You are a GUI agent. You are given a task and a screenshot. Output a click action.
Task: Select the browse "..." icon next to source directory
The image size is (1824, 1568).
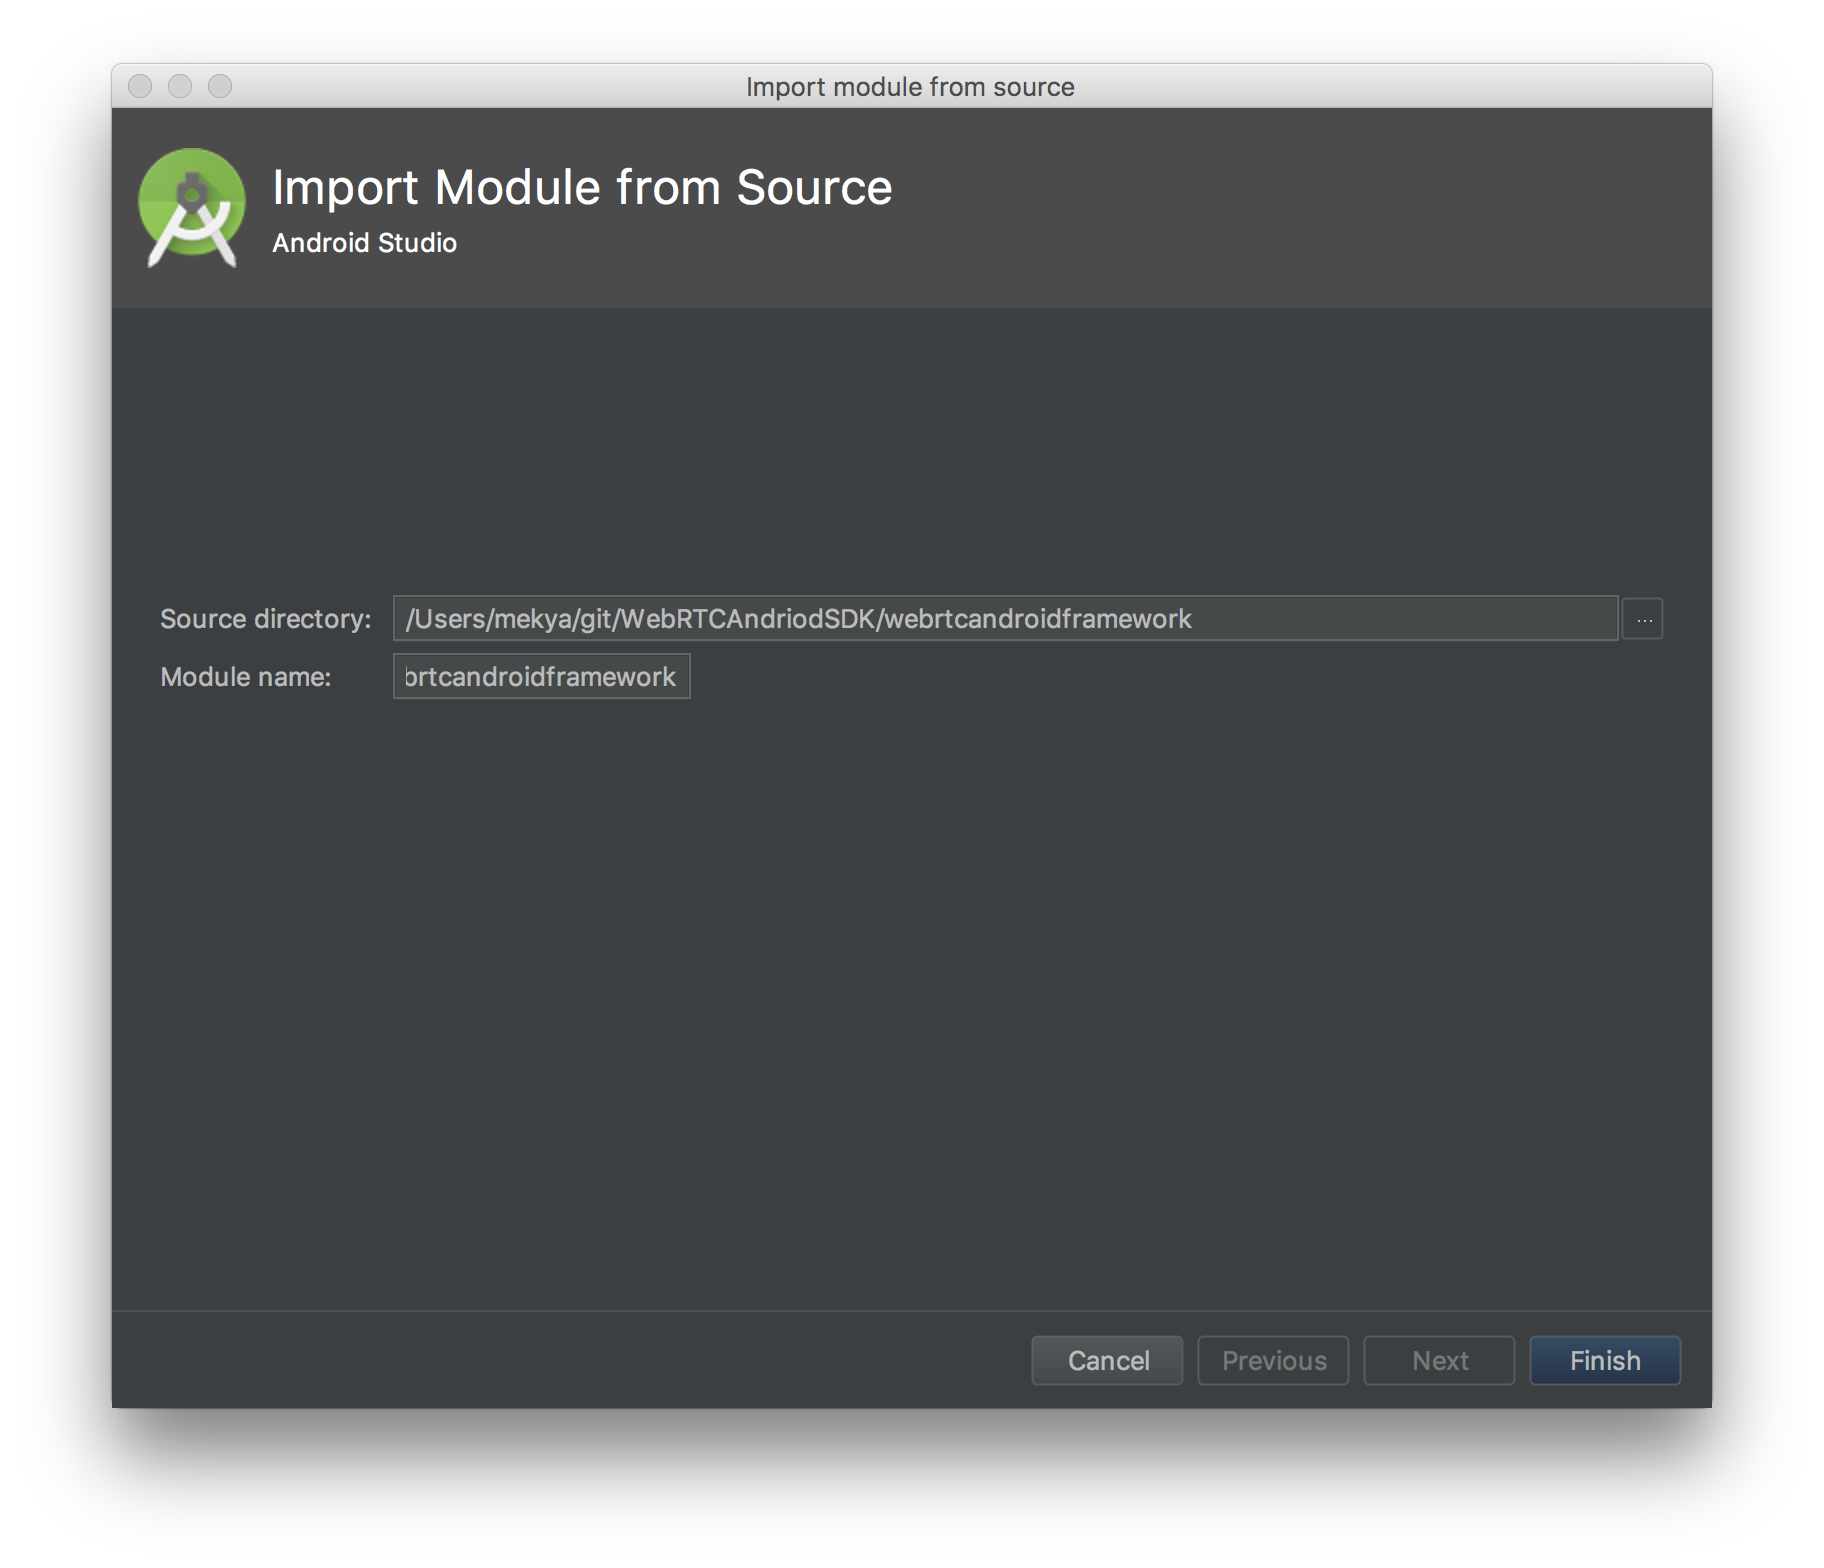(1641, 618)
